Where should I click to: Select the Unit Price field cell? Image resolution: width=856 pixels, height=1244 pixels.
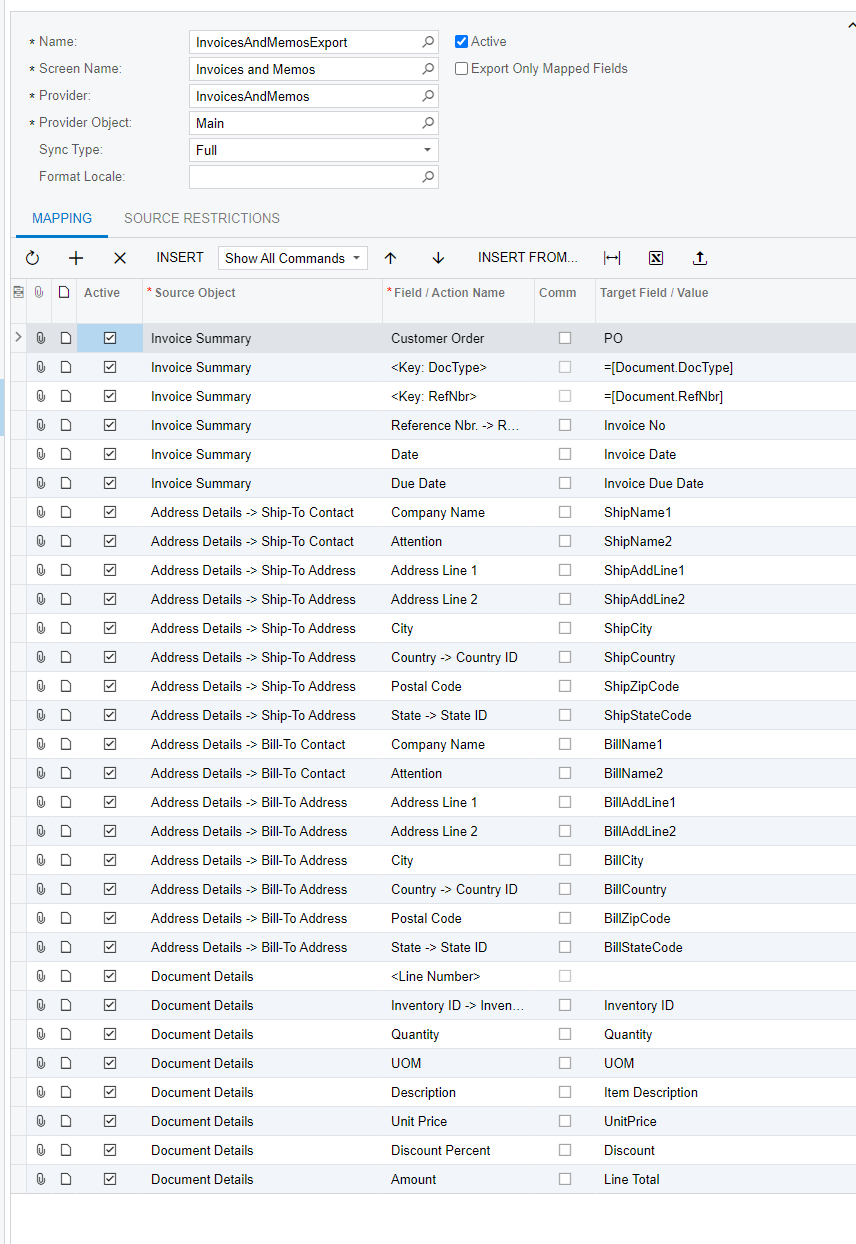(458, 1121)
